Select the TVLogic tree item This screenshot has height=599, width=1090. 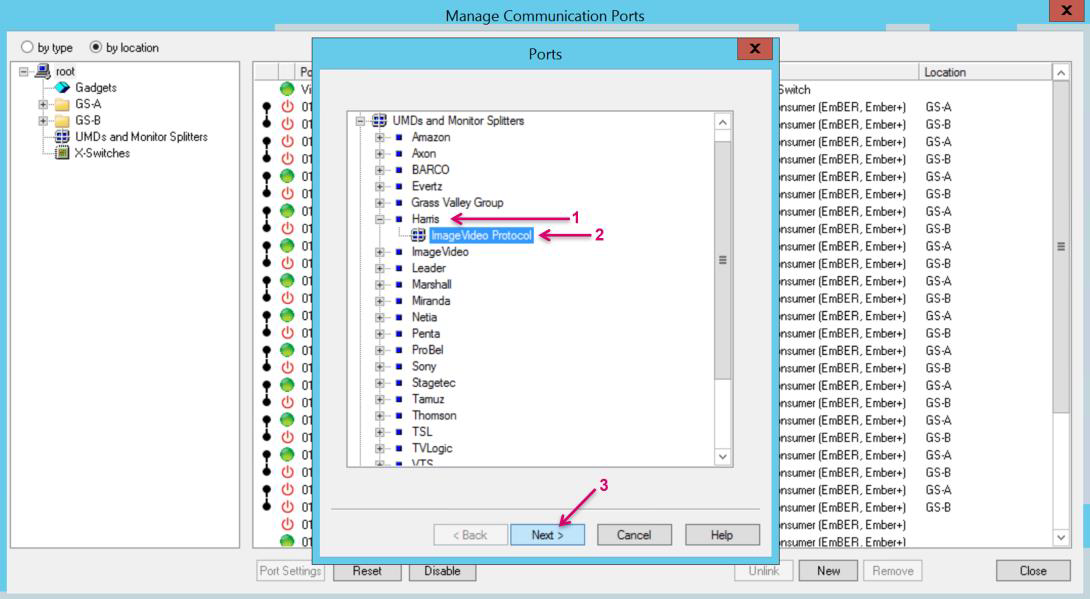[431, 448]
